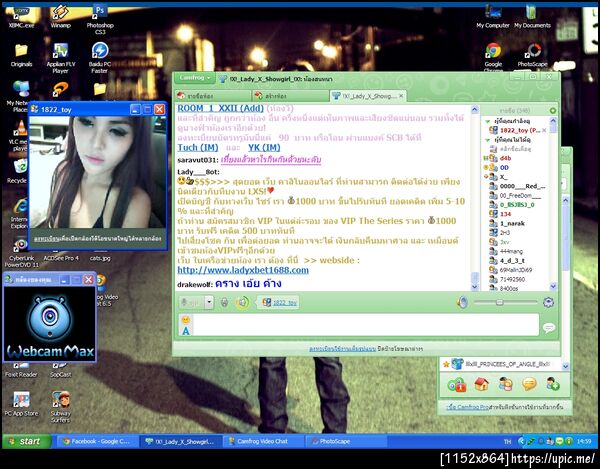Select user 1_narak in user list
The image size is (600, 469).
click(x=512, y=223)
